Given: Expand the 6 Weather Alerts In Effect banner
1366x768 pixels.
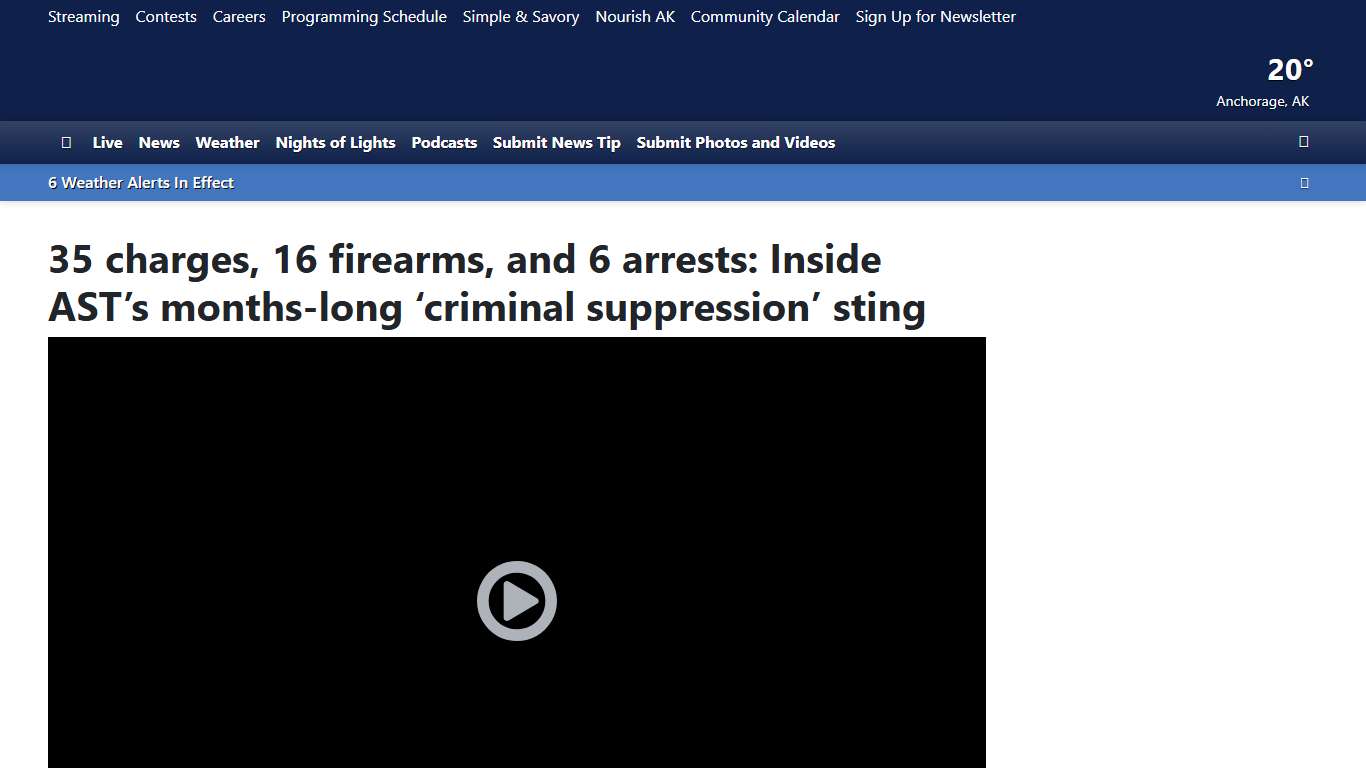Looking at the screenshot, I should pyautogui.click(x=140, y=182).
